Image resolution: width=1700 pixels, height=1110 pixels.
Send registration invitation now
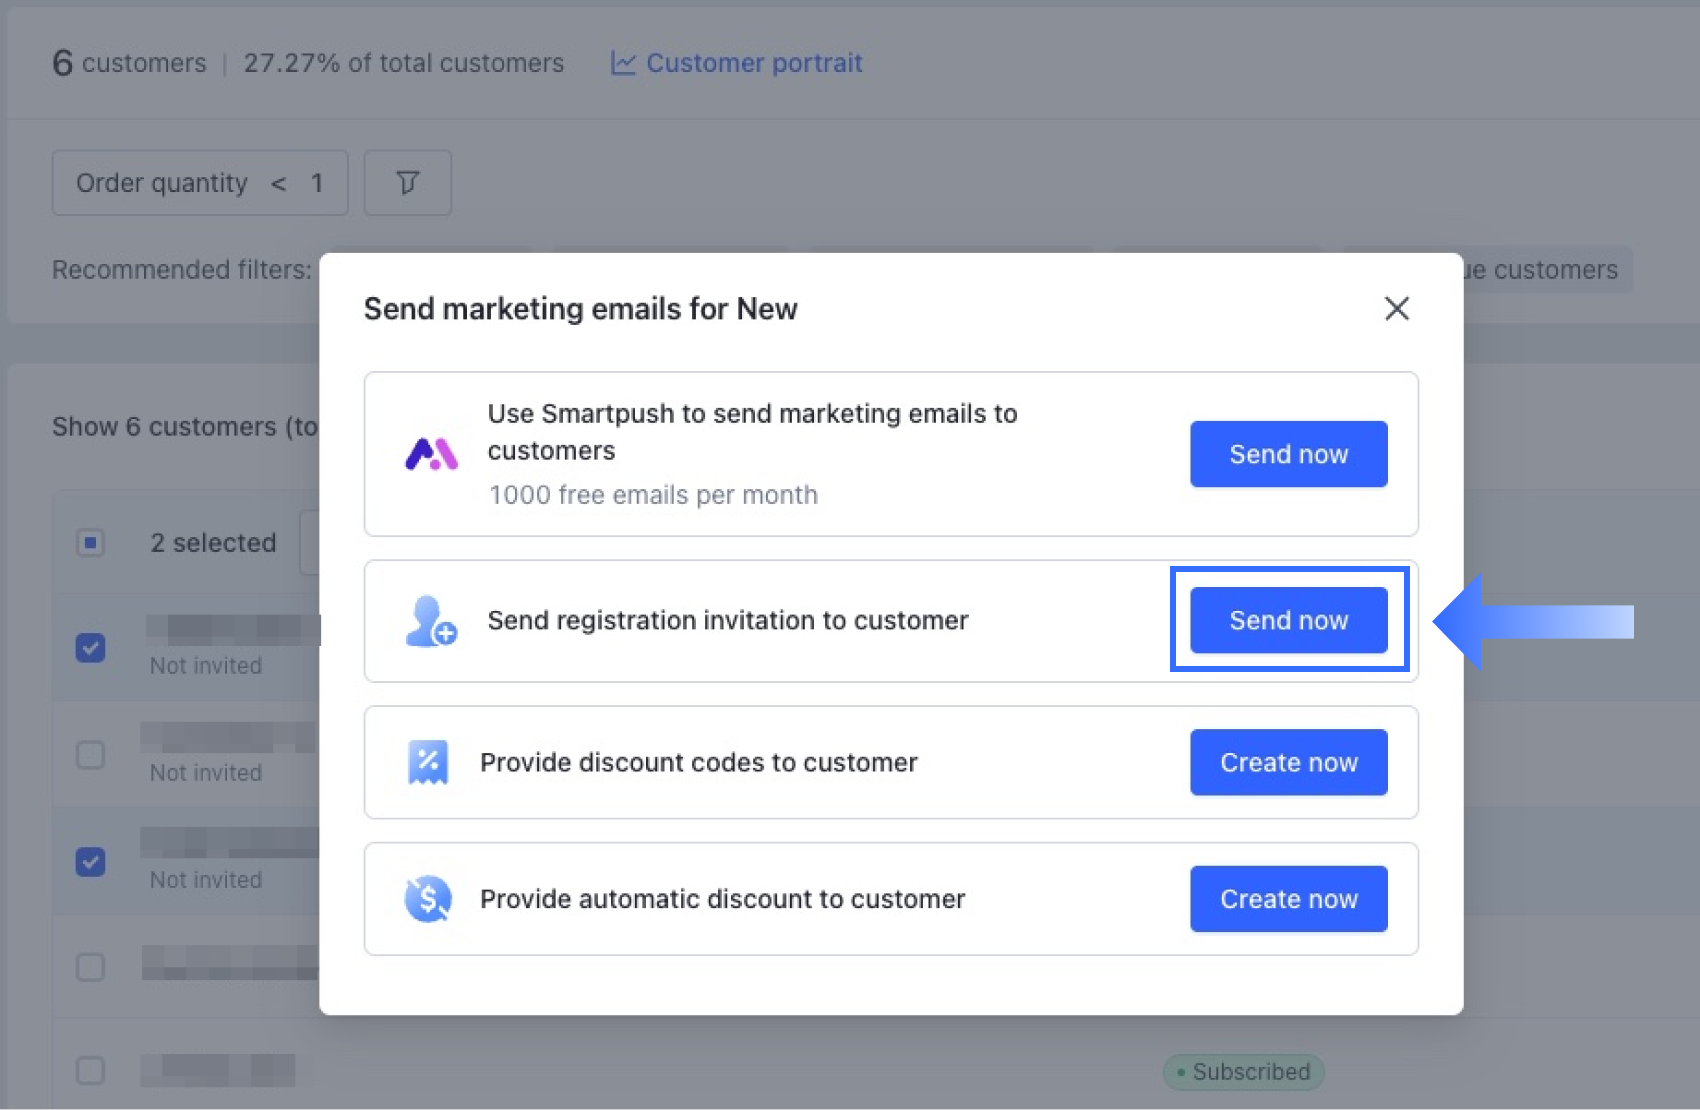tap(1288, 620)
